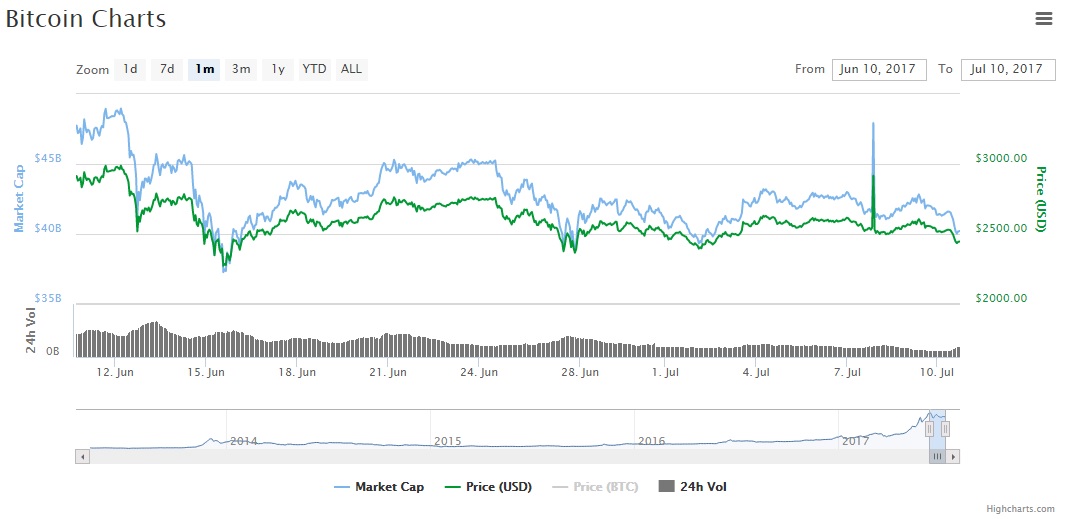Select the left navigator range handle
This screenshot has width=1070, height=519.
pyautogui.click(x=929, y=428)
